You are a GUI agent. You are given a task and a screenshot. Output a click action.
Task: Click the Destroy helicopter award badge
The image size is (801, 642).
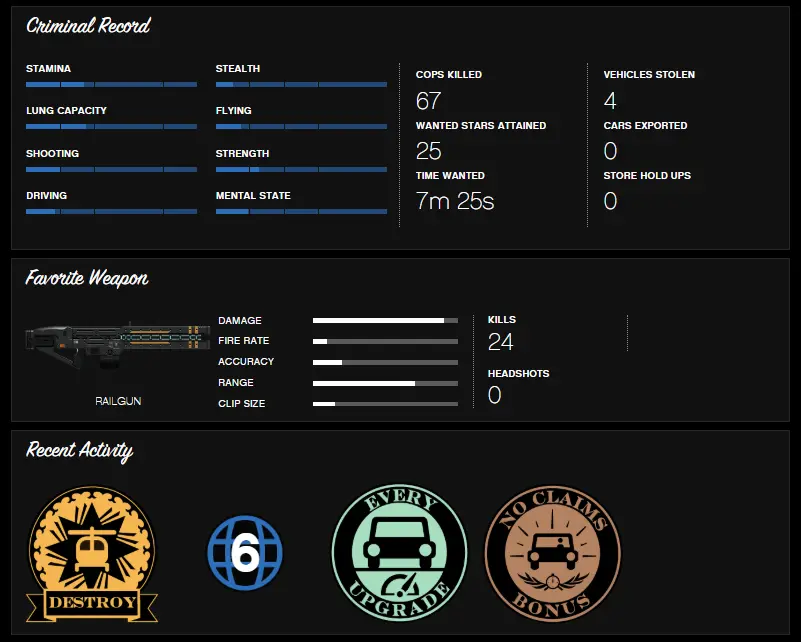click(x=92, y=554)
